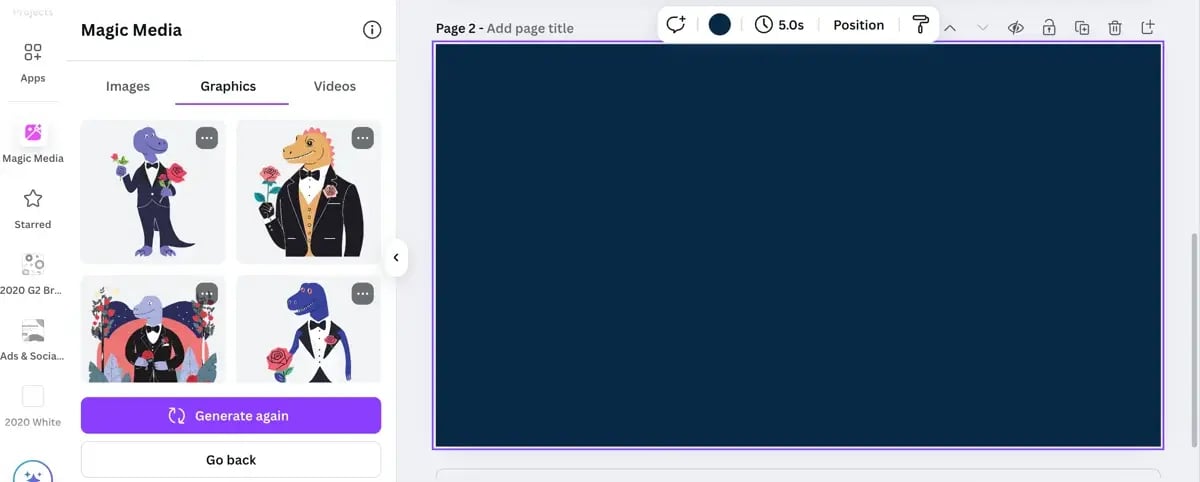Open more options on orange dinosaur graphic
The image size is (1200, 482).
[363, 138]
